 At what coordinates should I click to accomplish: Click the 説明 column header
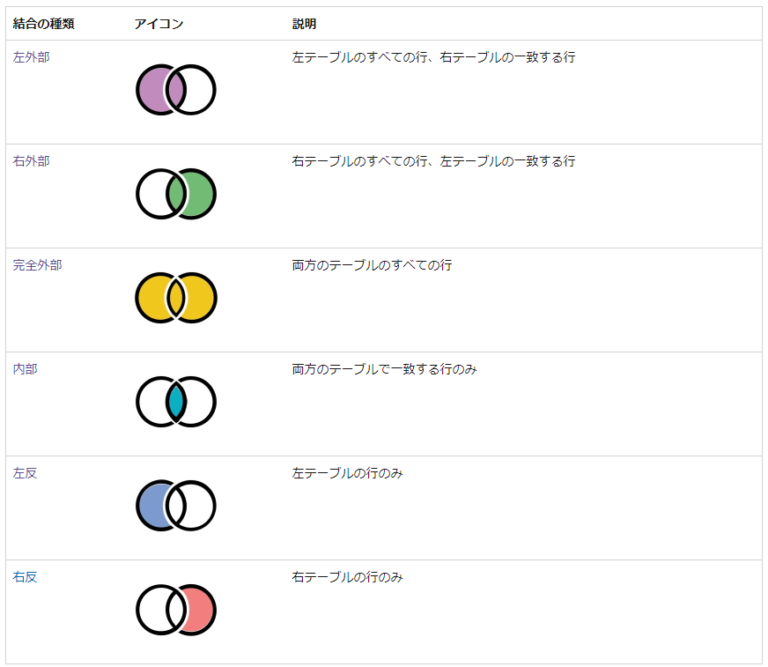pyautogui.click(x=304, y=23)
